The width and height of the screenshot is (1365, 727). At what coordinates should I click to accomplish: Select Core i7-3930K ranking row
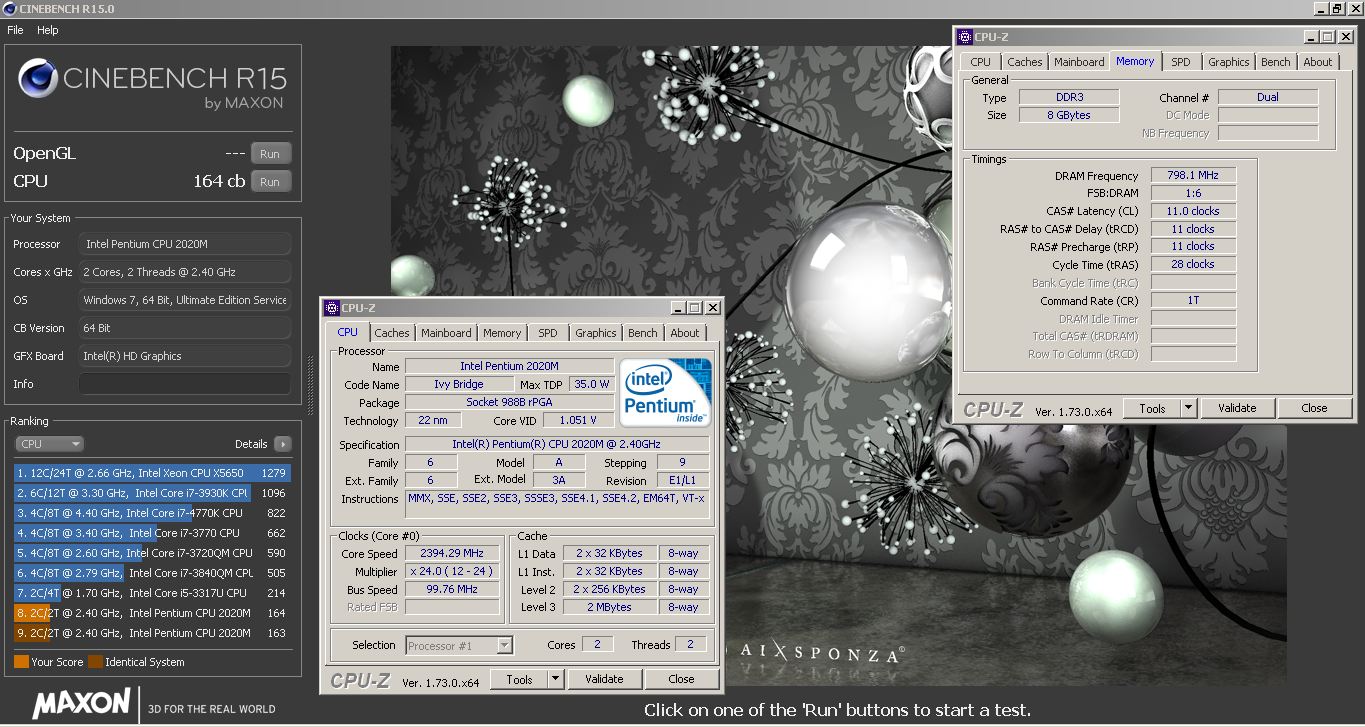pos(152,493)
